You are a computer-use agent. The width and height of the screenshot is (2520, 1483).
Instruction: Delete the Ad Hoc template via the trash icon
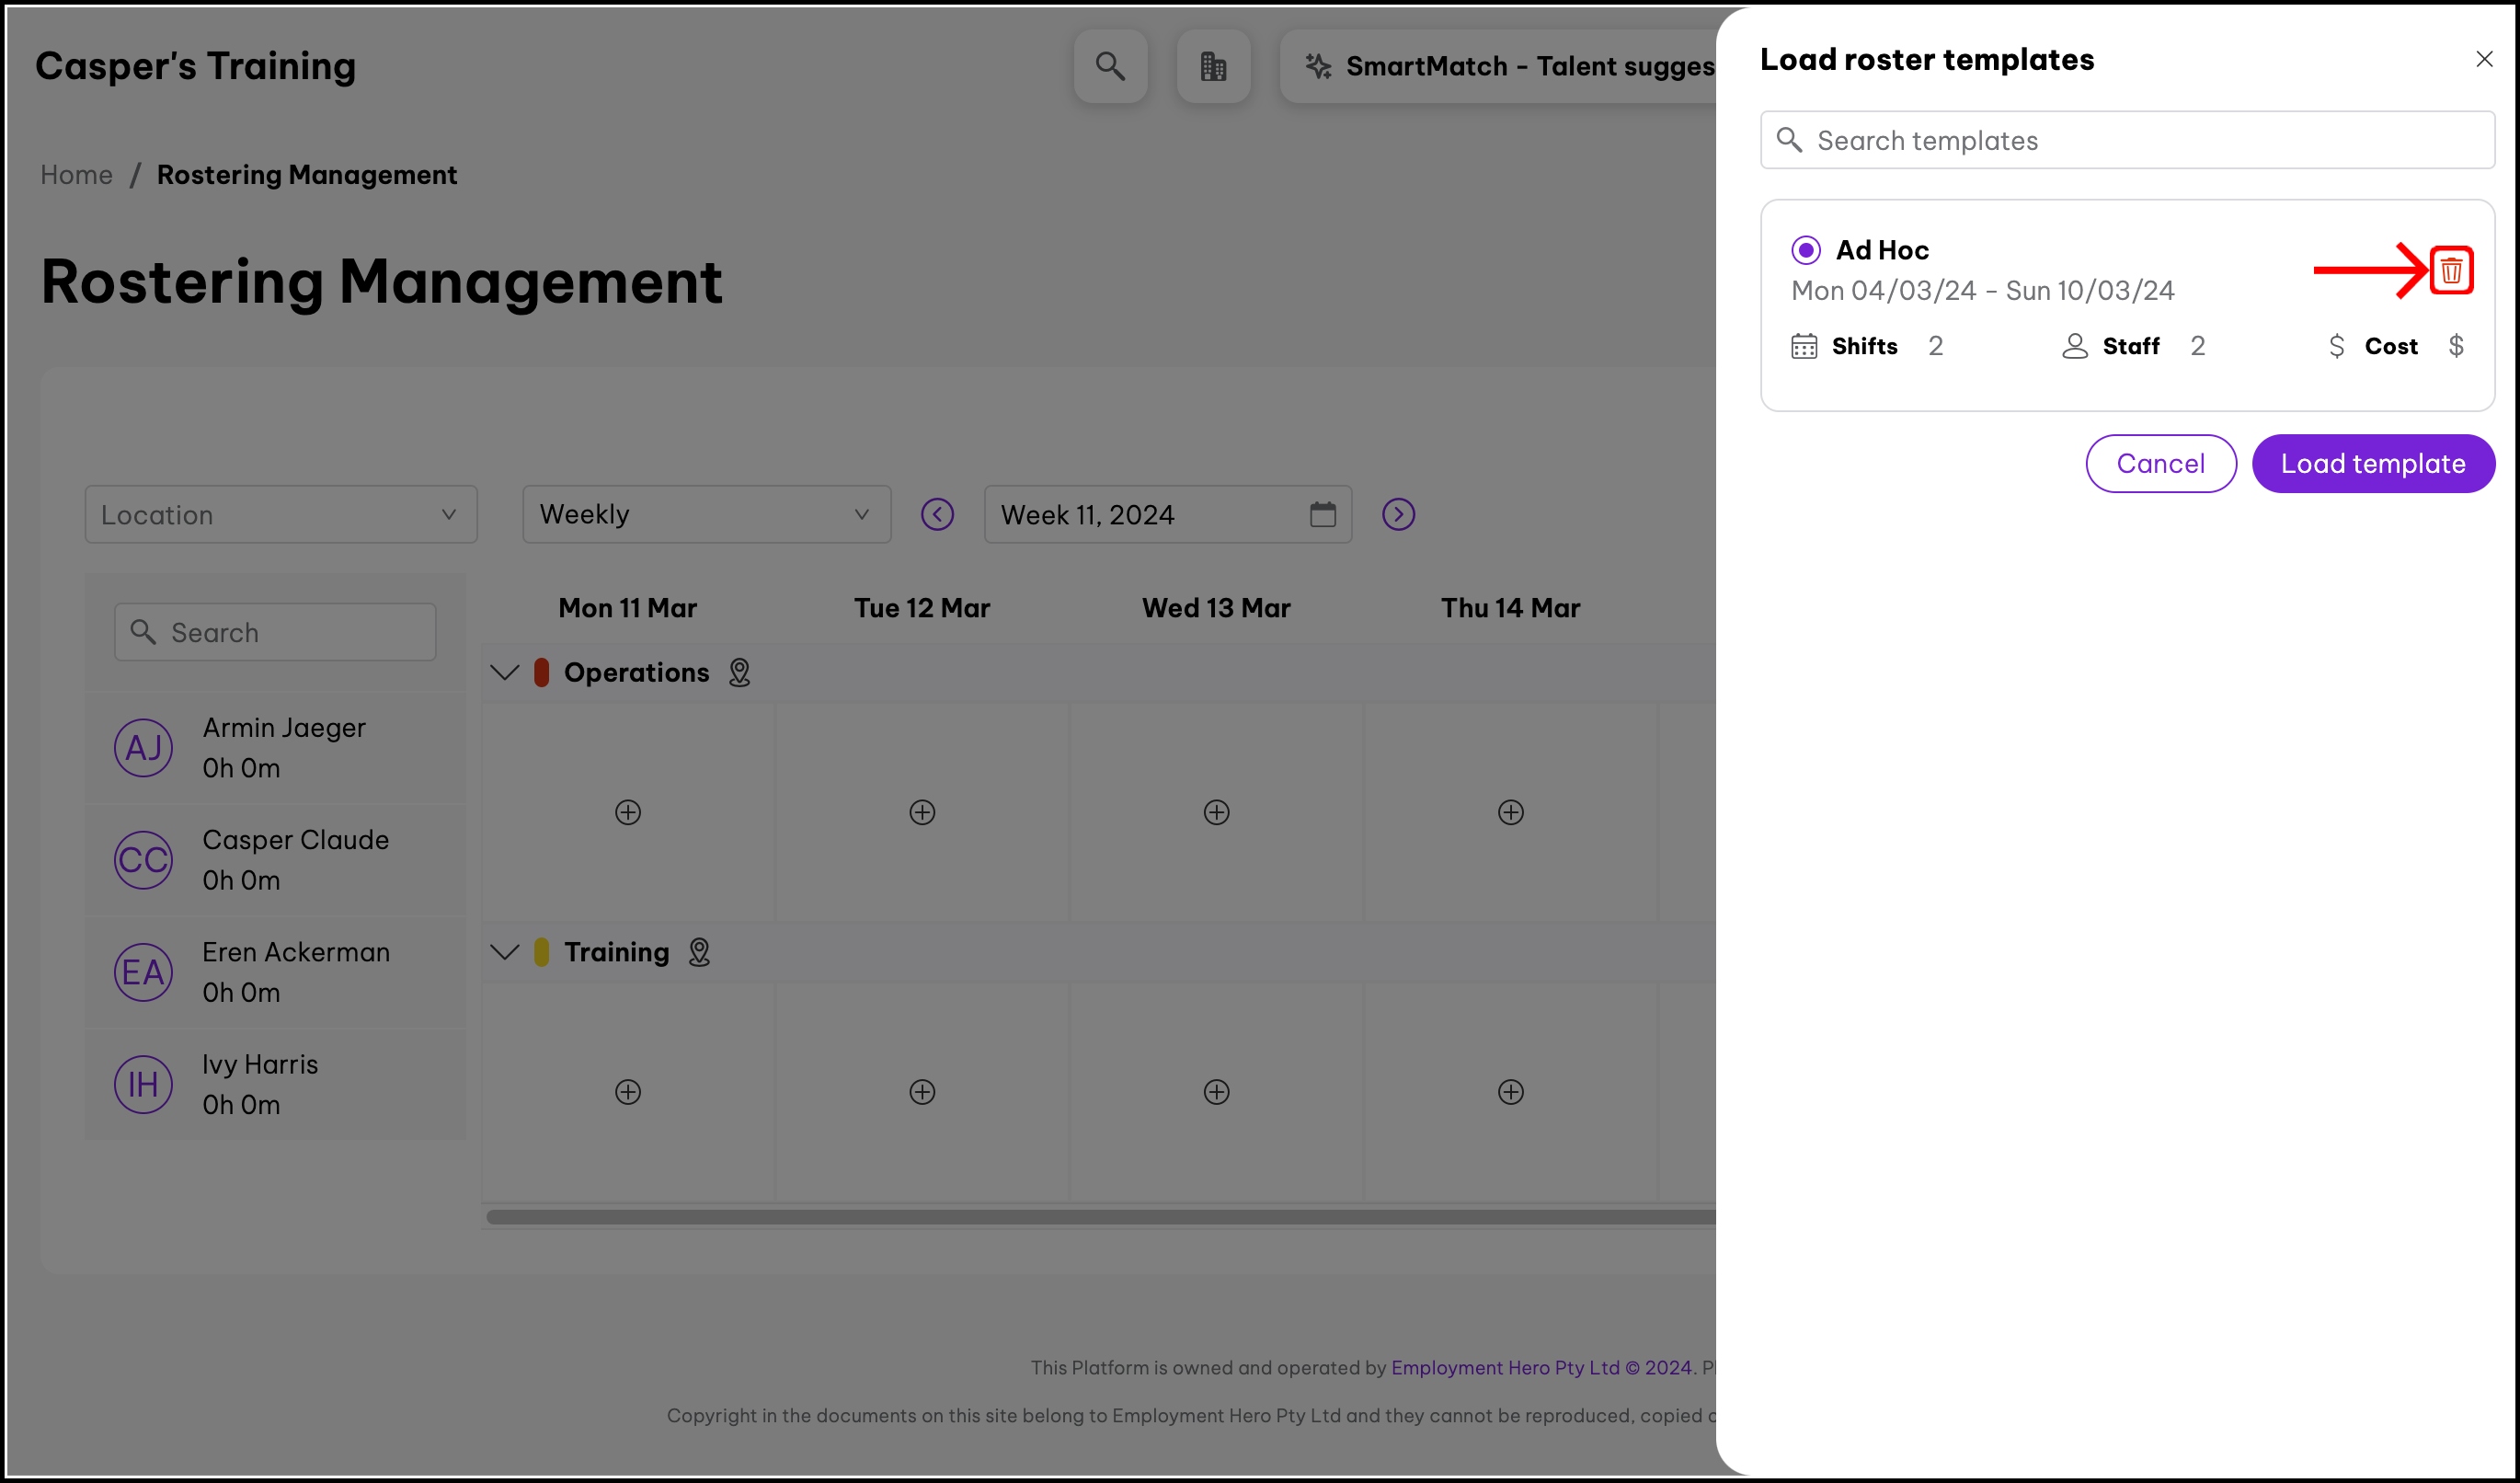click(x=2450, y=270)
